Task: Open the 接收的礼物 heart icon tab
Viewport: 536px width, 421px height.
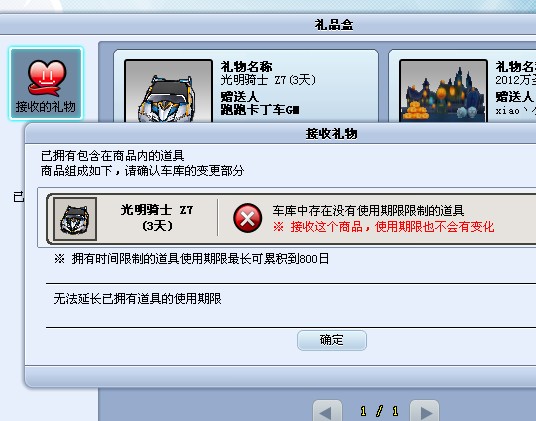Action: [x=46, y=84]
